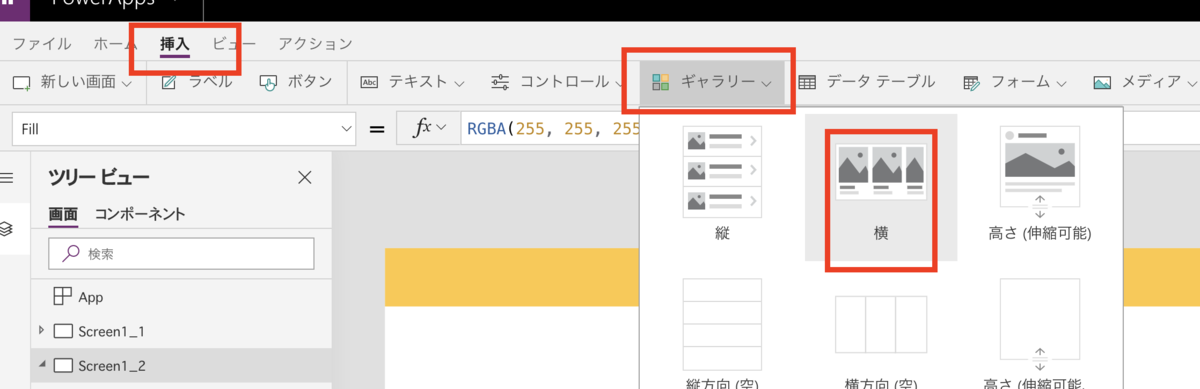Select the 挿入 tab

click(175, 44)
